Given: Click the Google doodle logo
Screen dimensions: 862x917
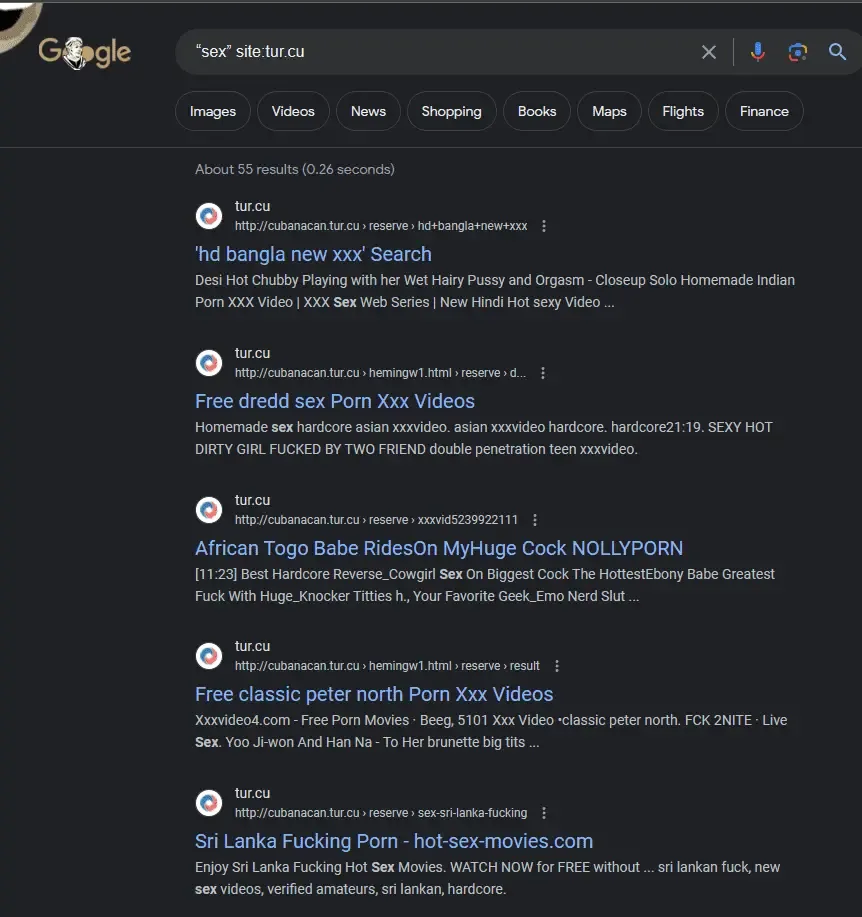Looking at the screenshot, I should 85,53.
